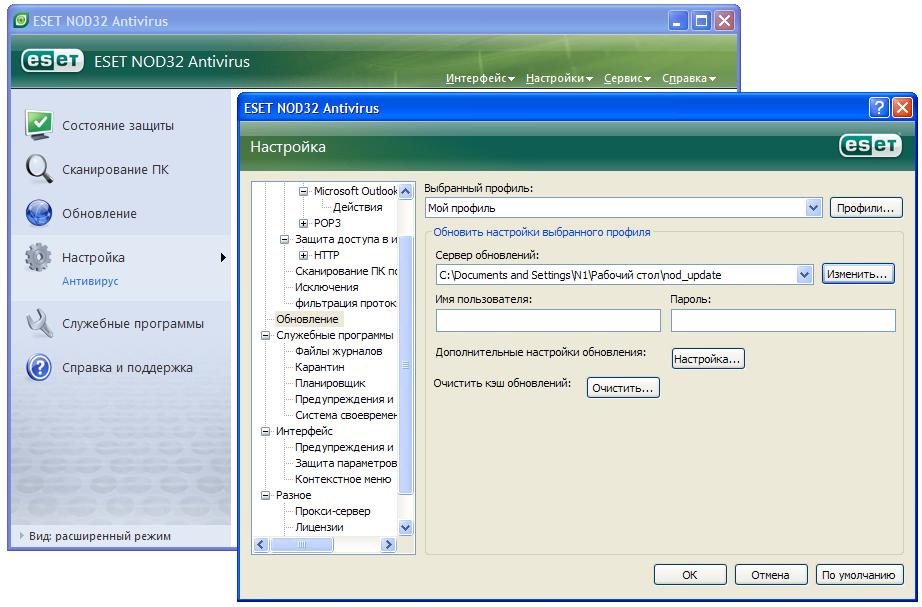Expand the HTTP tree node
The height and width of the screenshot is (607, 922).
pos(303,255)
